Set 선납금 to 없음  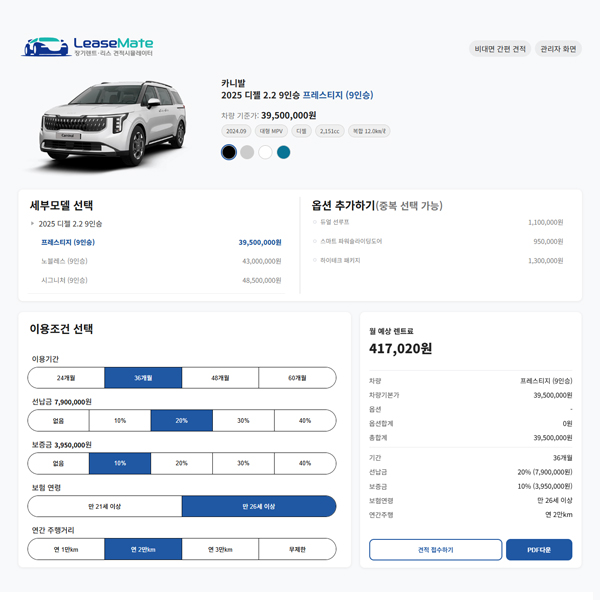(58, 421)
